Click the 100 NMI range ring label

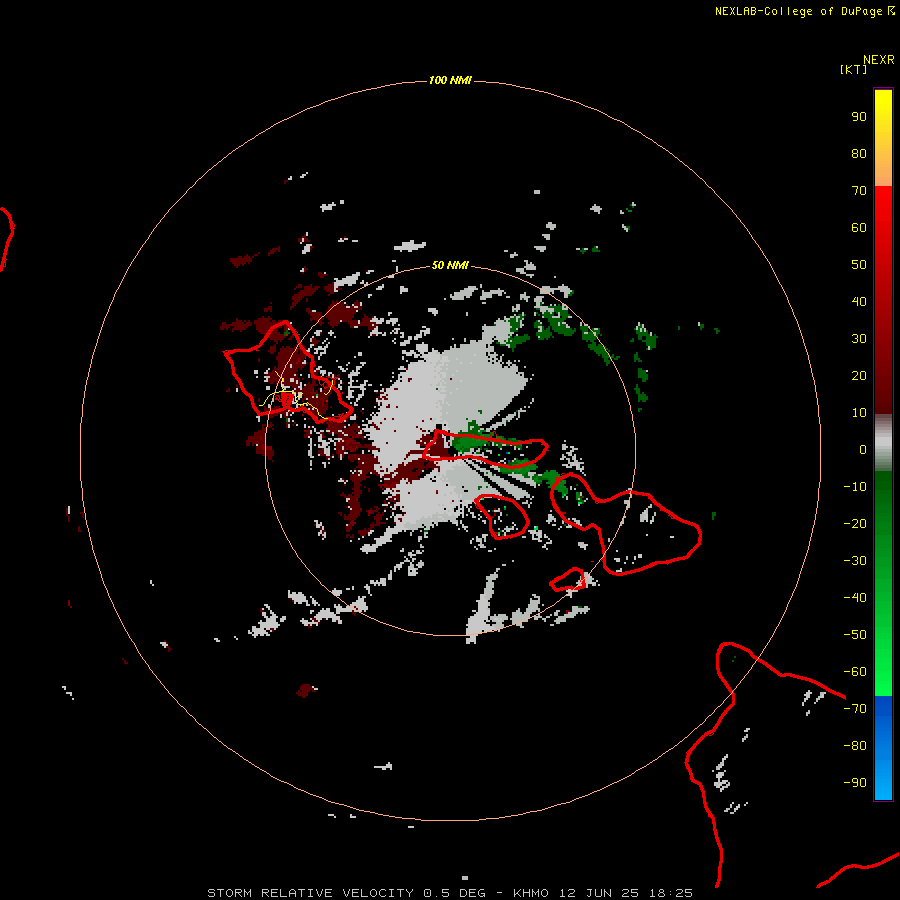450,80
